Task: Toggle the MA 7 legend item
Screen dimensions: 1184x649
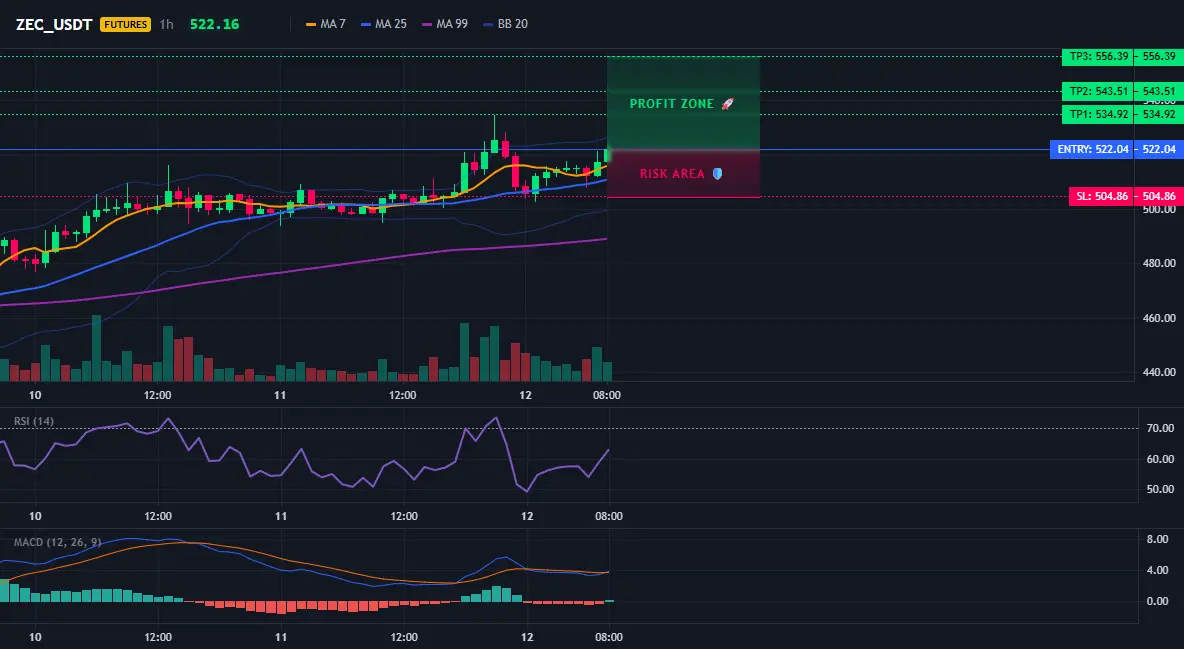Action: (x=325, y=24)
